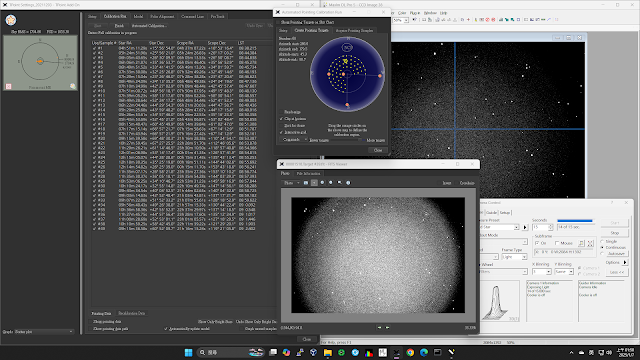Toggle the checkbox for sample #1
Image resolution: width=640 pixels, height=360 pixels.
tap(94, 48)
